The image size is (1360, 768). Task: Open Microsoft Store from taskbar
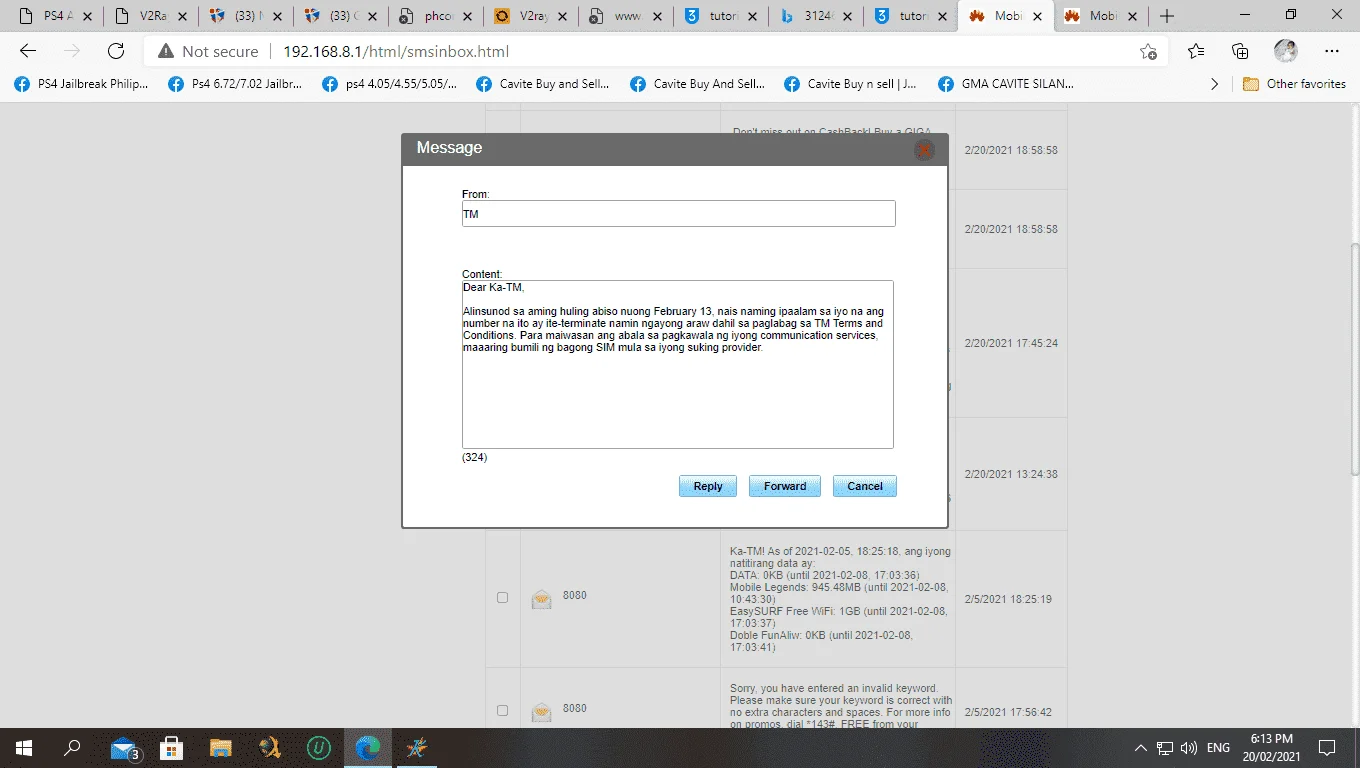coord(171,748)
